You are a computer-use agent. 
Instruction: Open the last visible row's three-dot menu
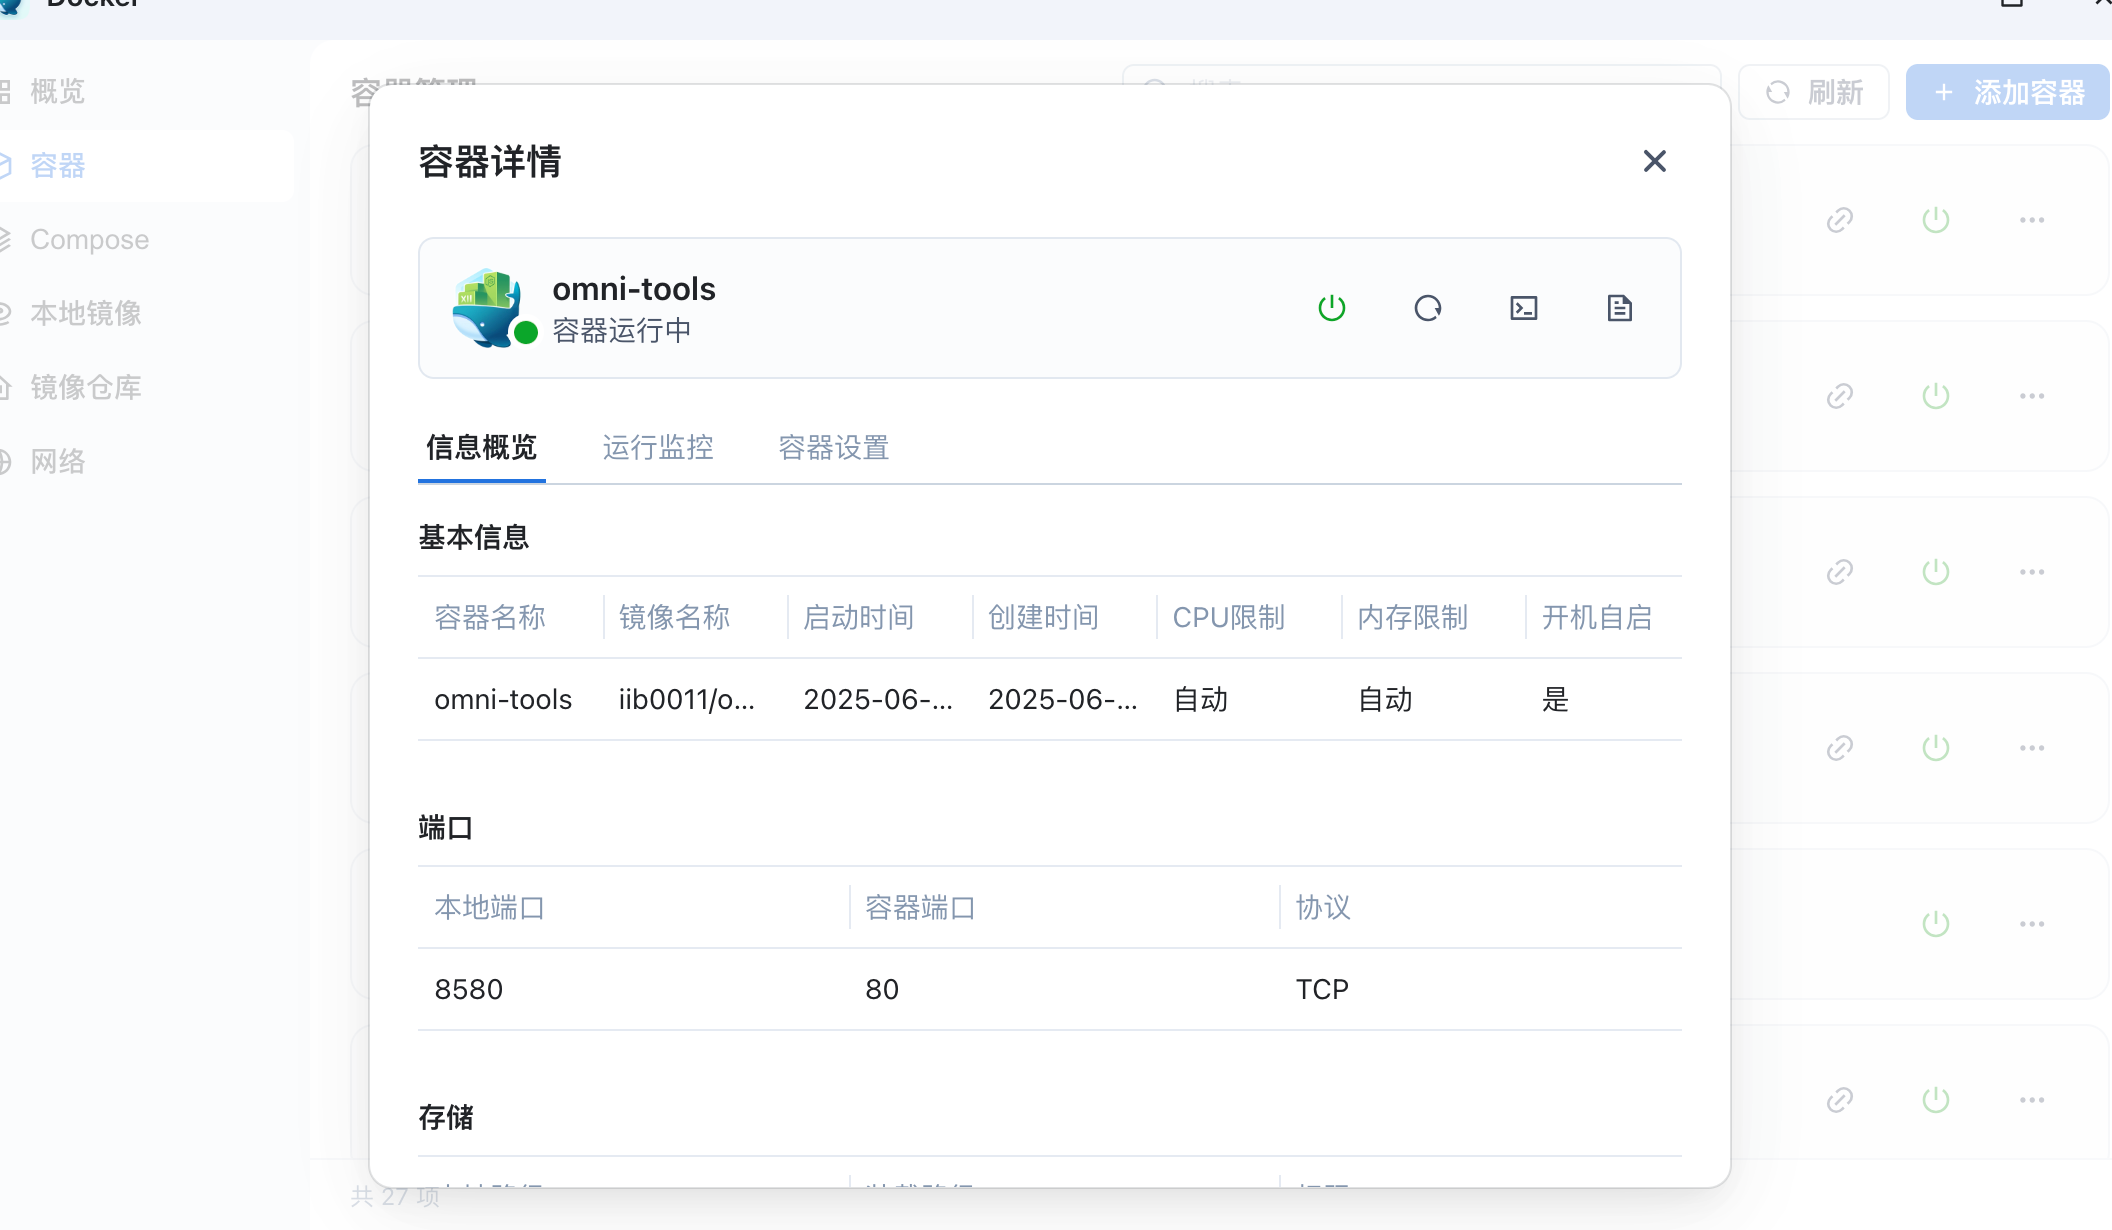click(2031, 1100)
